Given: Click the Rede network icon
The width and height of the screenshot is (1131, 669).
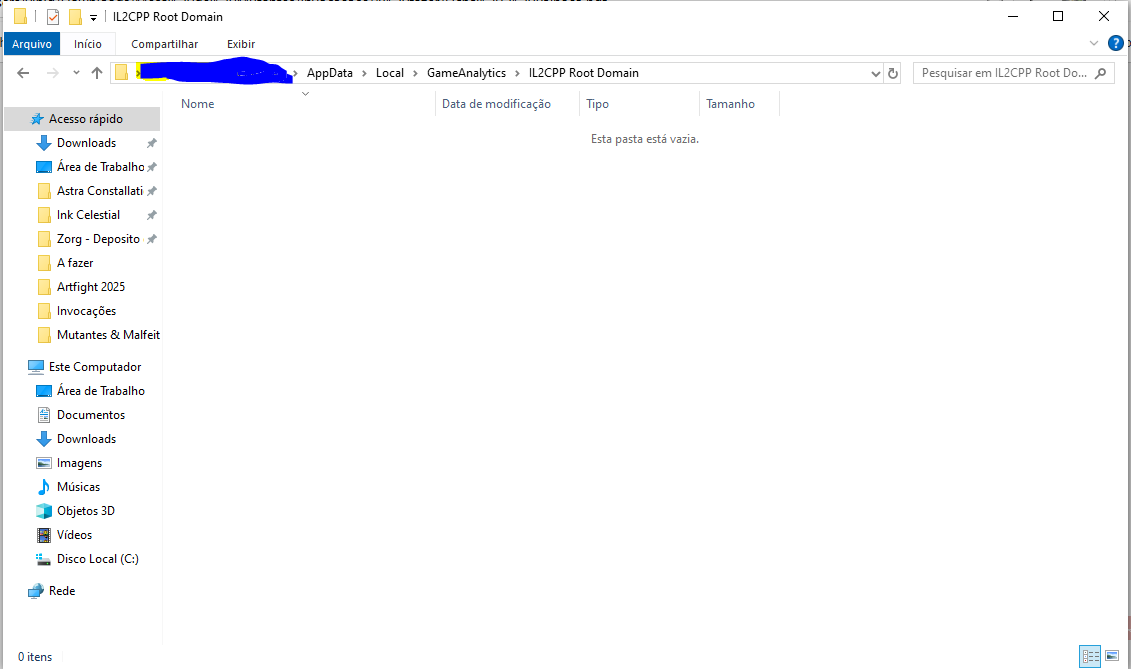Looking at the screenshot, I should (x=35, y=591).
